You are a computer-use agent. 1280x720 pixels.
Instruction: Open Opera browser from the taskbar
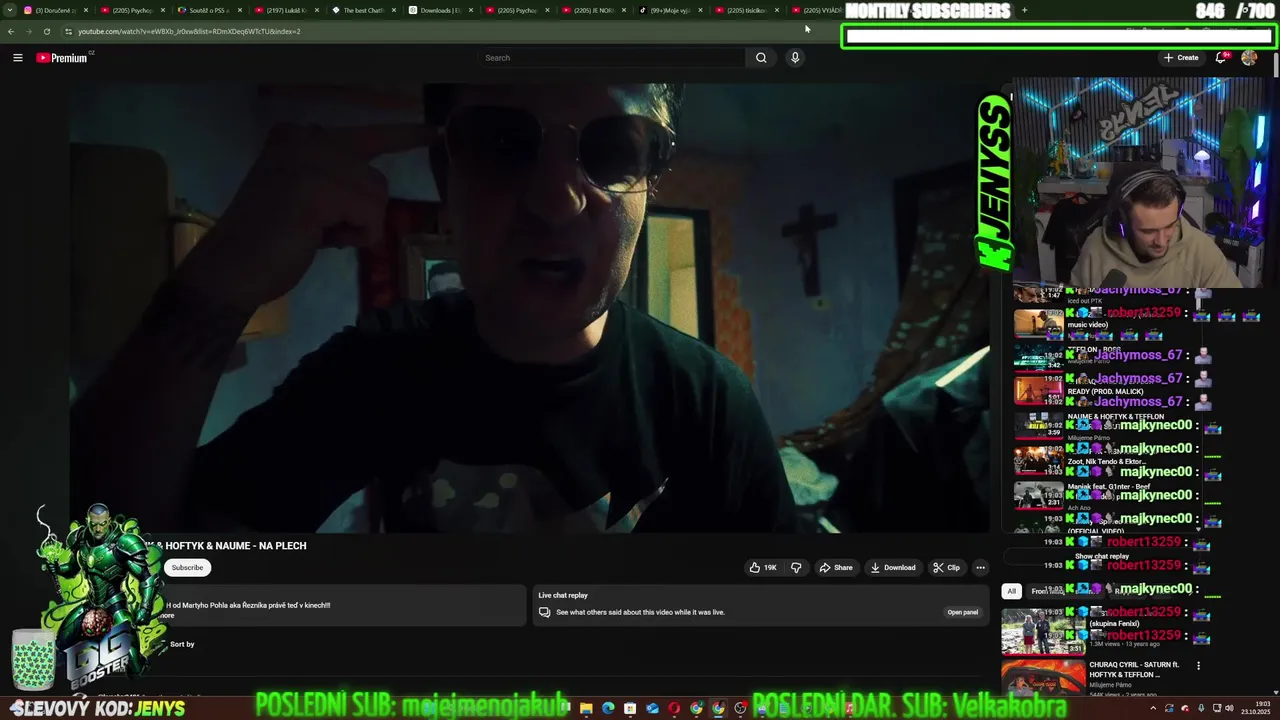tap(674, 708)
